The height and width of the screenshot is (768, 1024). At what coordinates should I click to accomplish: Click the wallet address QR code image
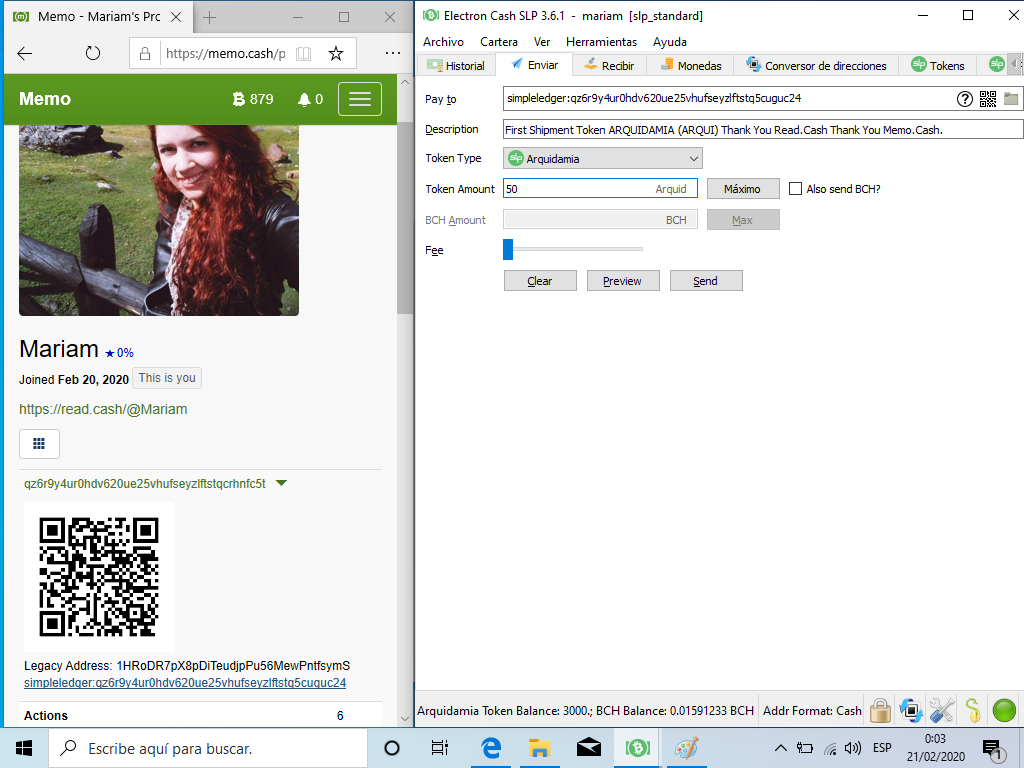tap(99, 577)
